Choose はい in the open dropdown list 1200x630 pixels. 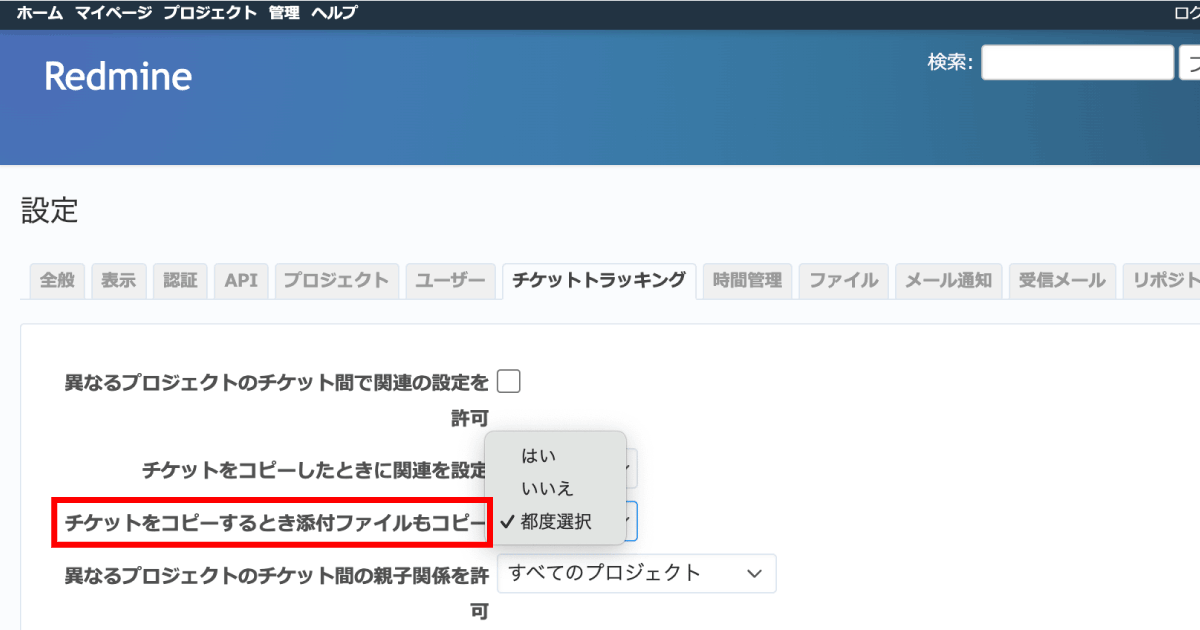tap(538, 456)
